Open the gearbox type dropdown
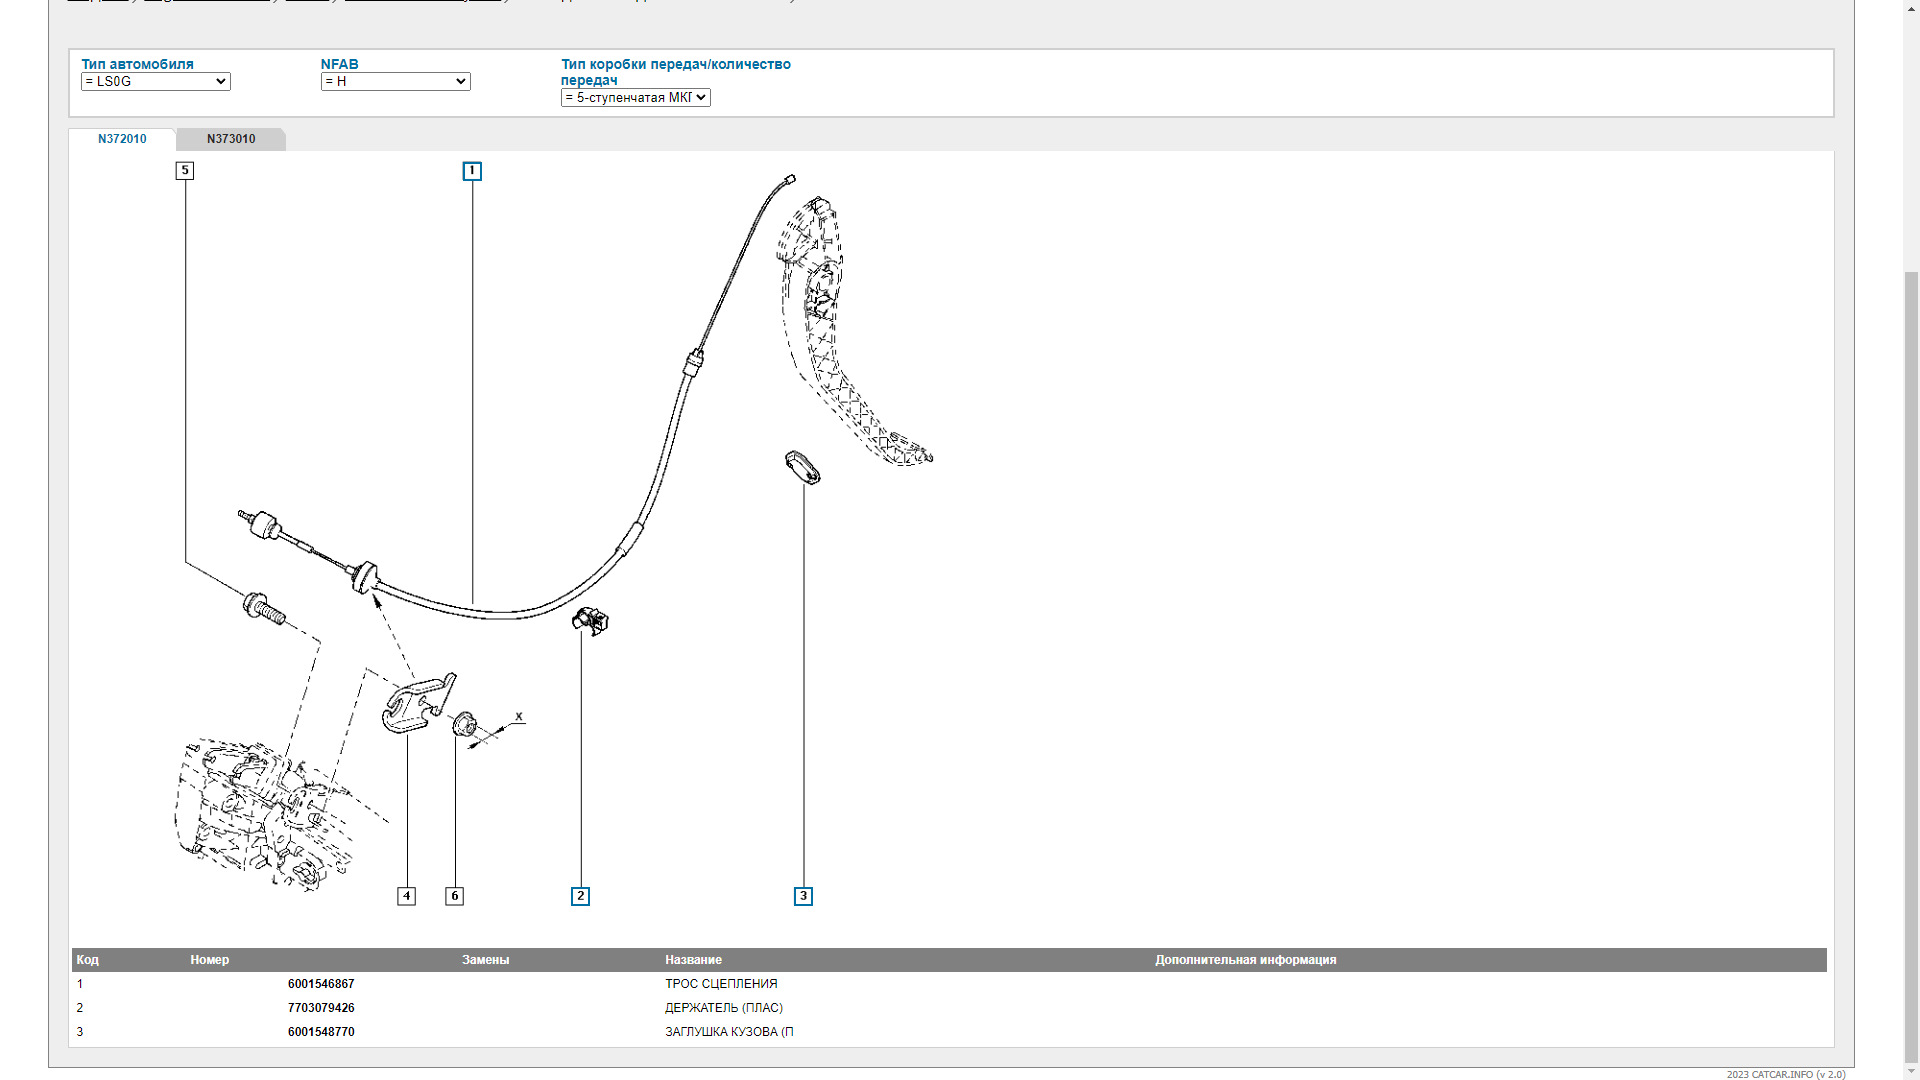This screenshot has width=1920, height=1080. 635,98
